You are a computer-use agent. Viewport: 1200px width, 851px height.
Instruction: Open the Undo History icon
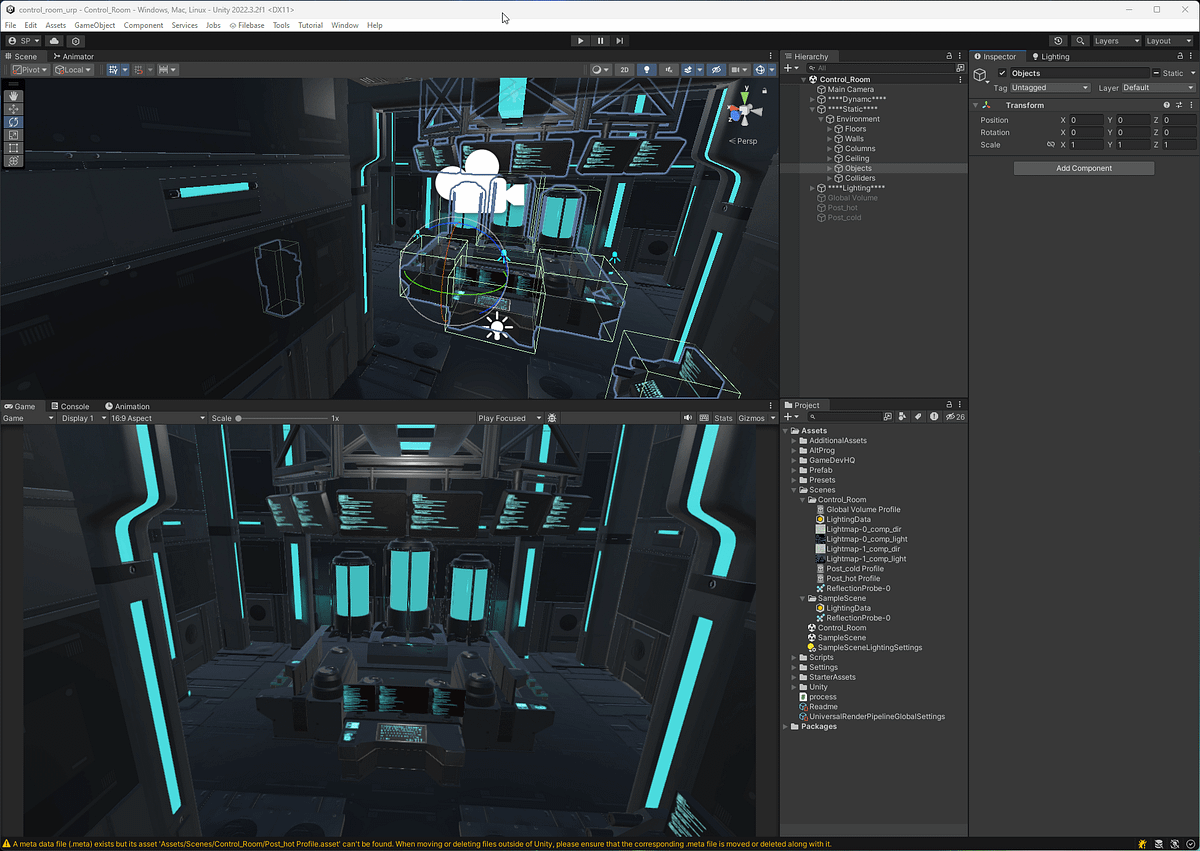[x=1058, y=41]
